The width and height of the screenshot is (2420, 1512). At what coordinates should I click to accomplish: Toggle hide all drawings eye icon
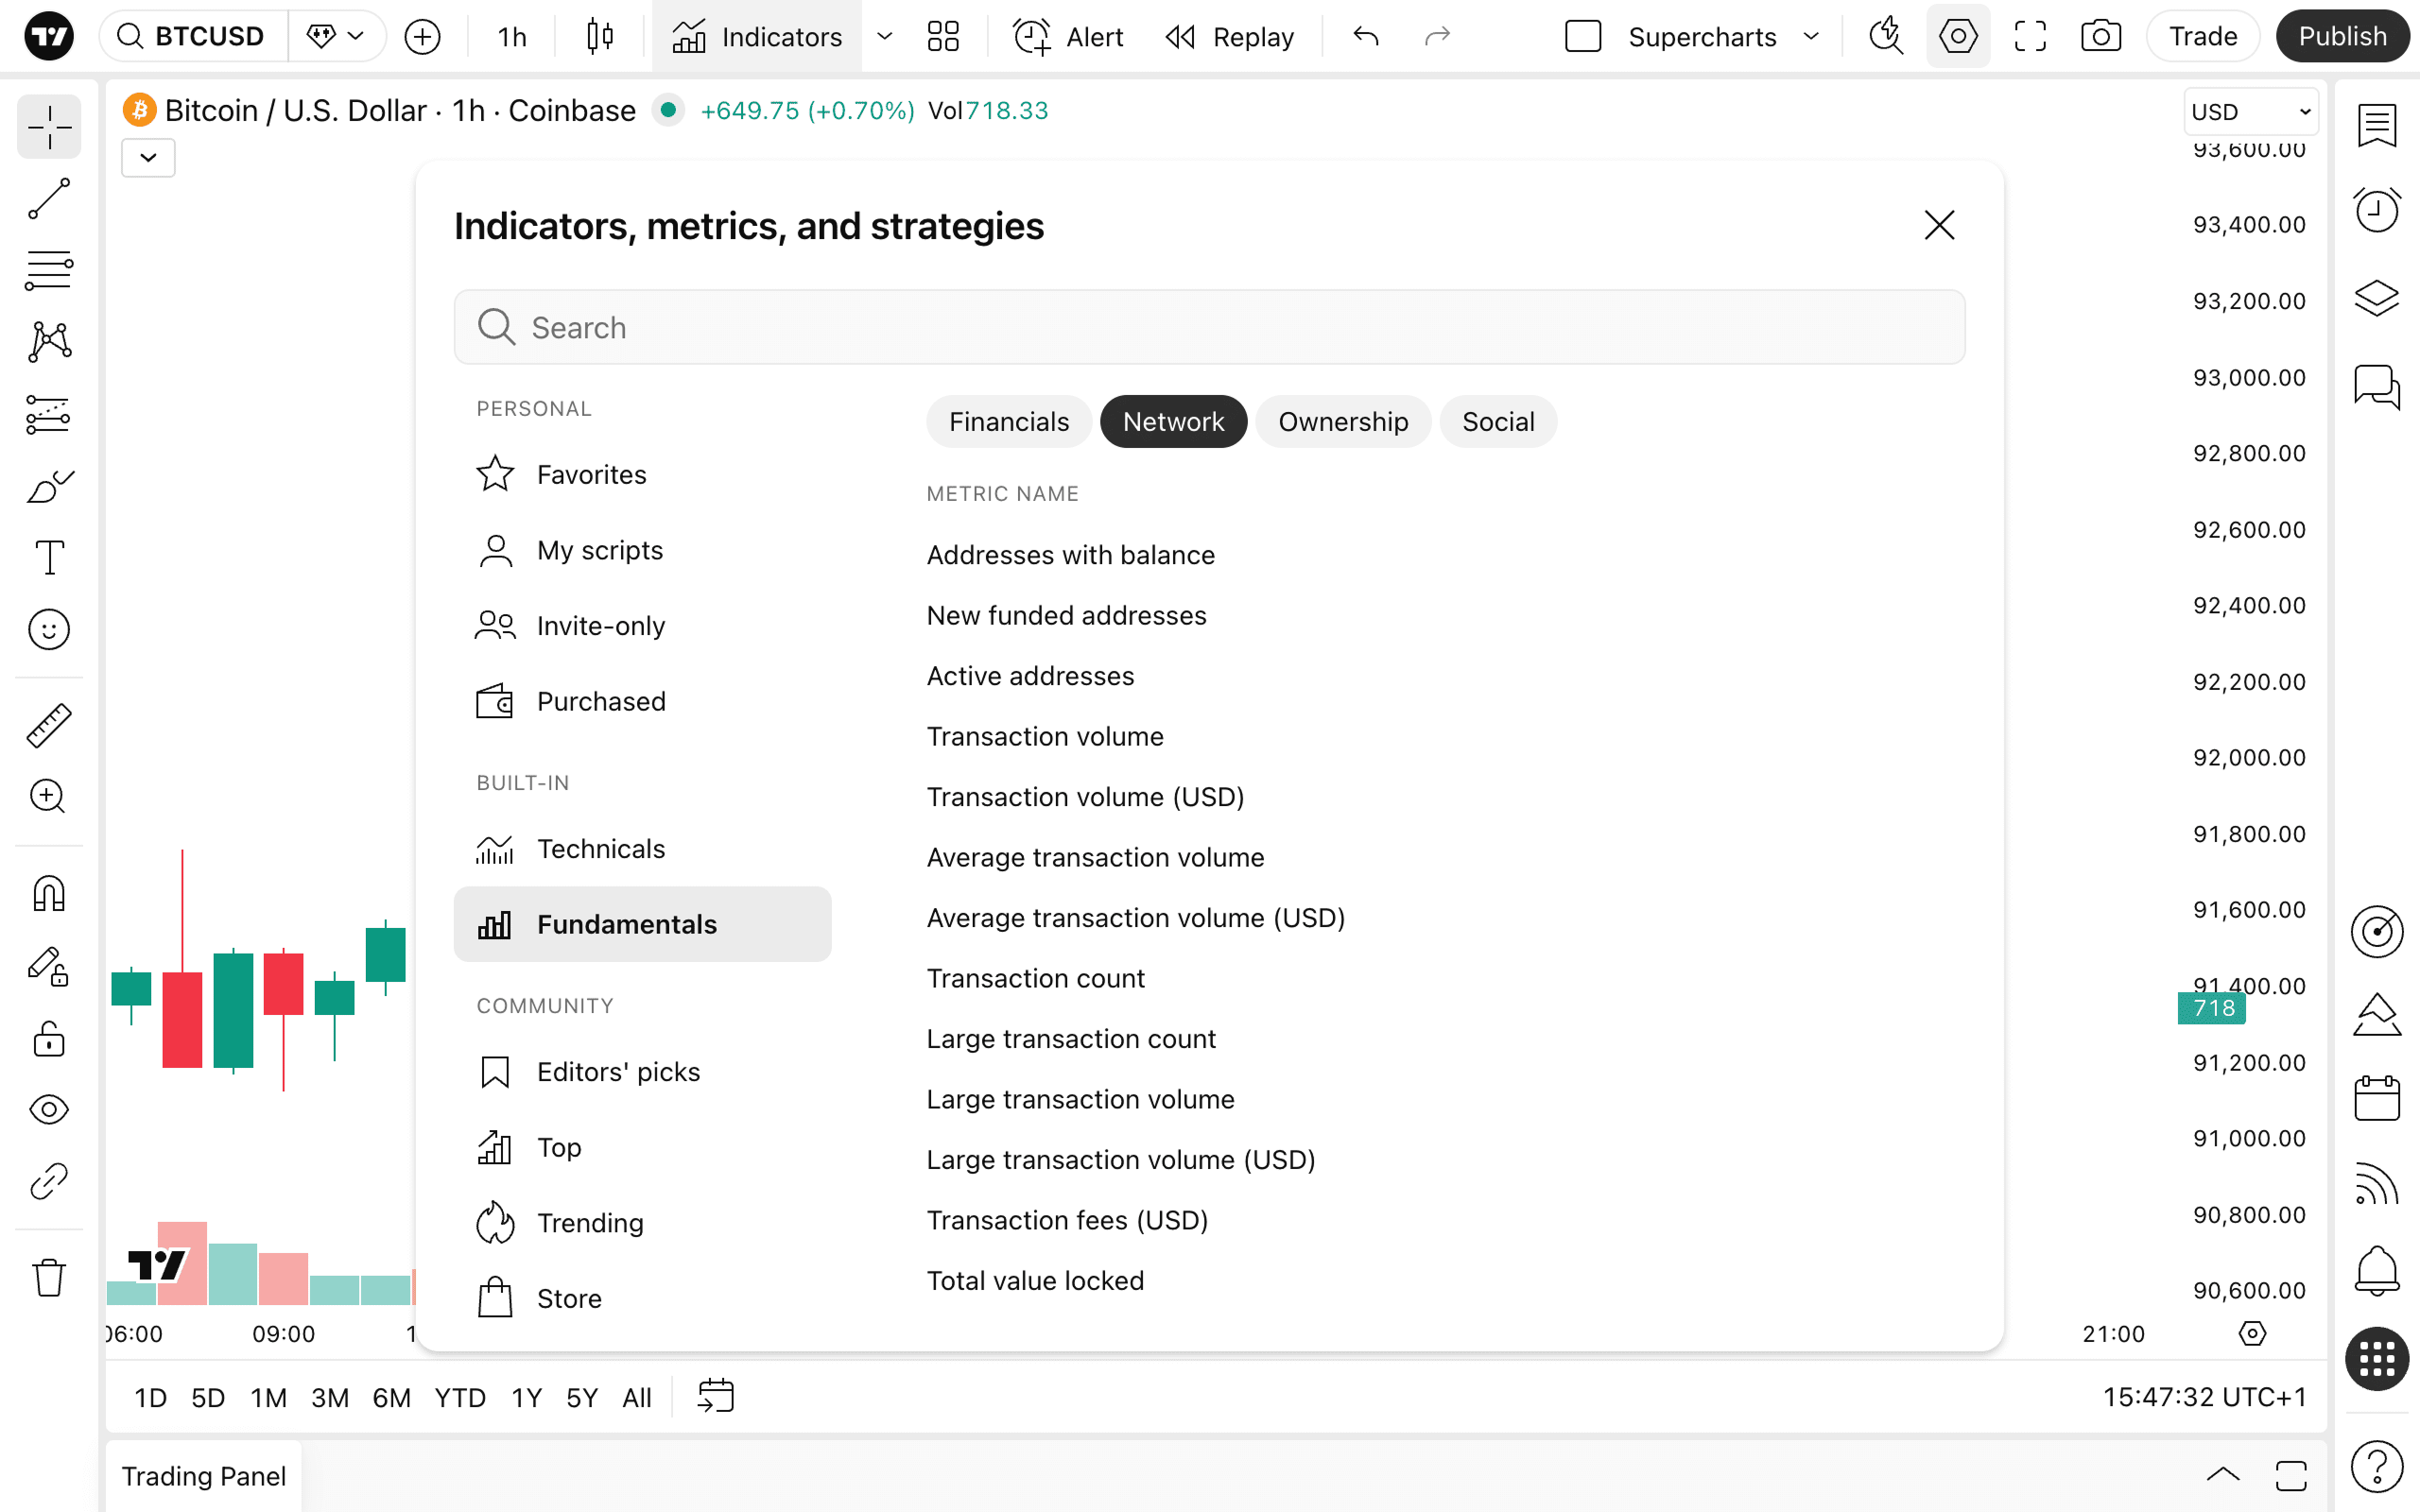48,1109
